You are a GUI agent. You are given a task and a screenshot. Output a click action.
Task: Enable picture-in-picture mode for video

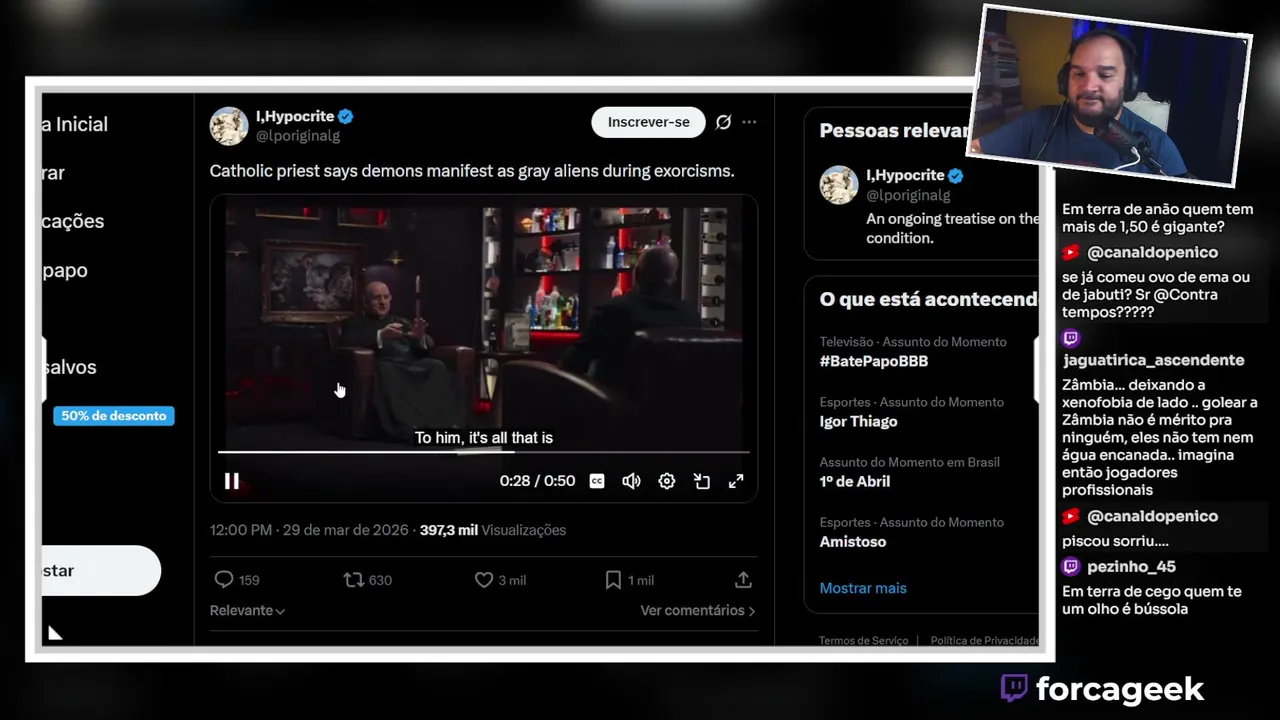(702, 481)
